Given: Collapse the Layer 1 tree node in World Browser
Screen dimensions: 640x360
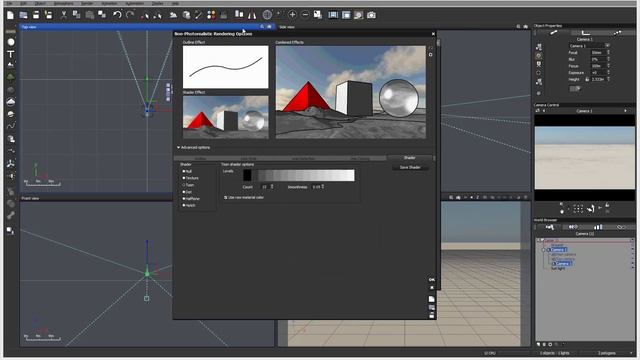Looking at the screenshot, I should click(x=539, y=240).
